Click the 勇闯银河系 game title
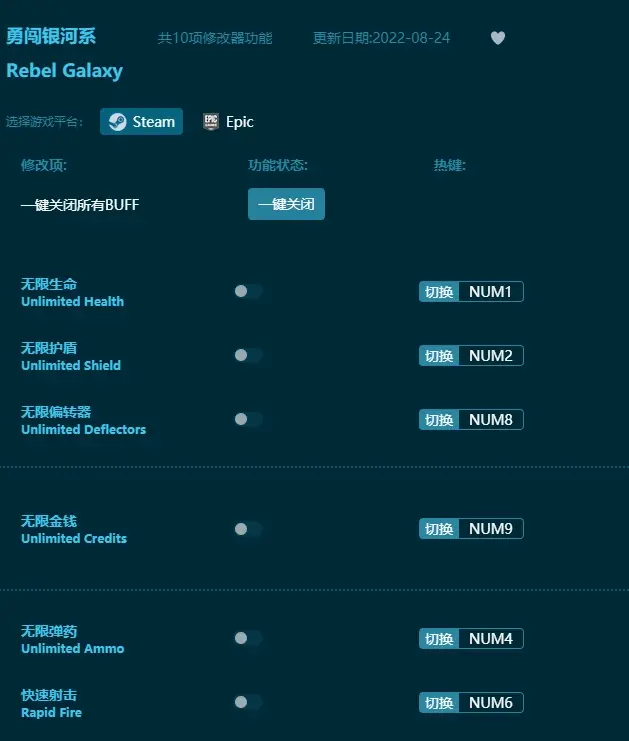629x741 pixels. pyautogui.click(x=51, y=36)
